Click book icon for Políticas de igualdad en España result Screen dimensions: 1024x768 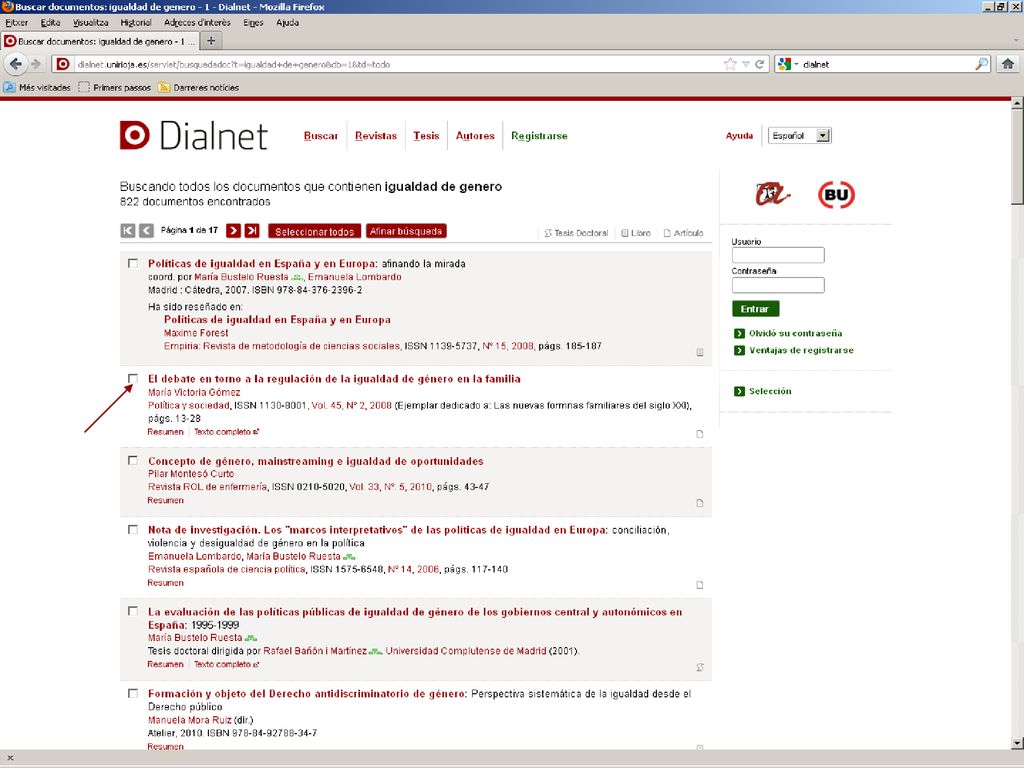point(699,353)
